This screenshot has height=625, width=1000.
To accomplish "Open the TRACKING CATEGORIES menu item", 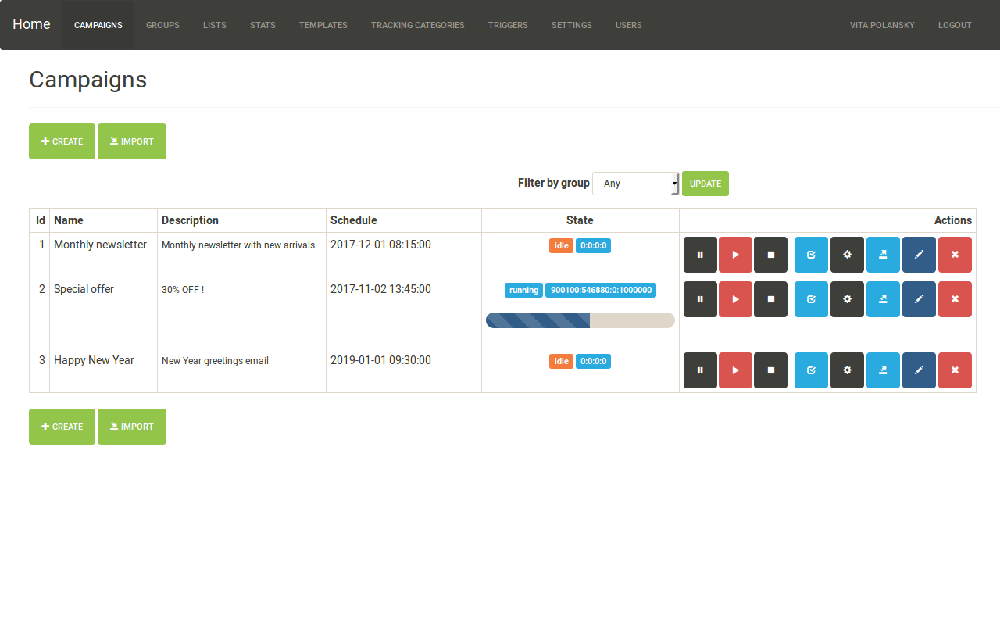I will [418, 25].
